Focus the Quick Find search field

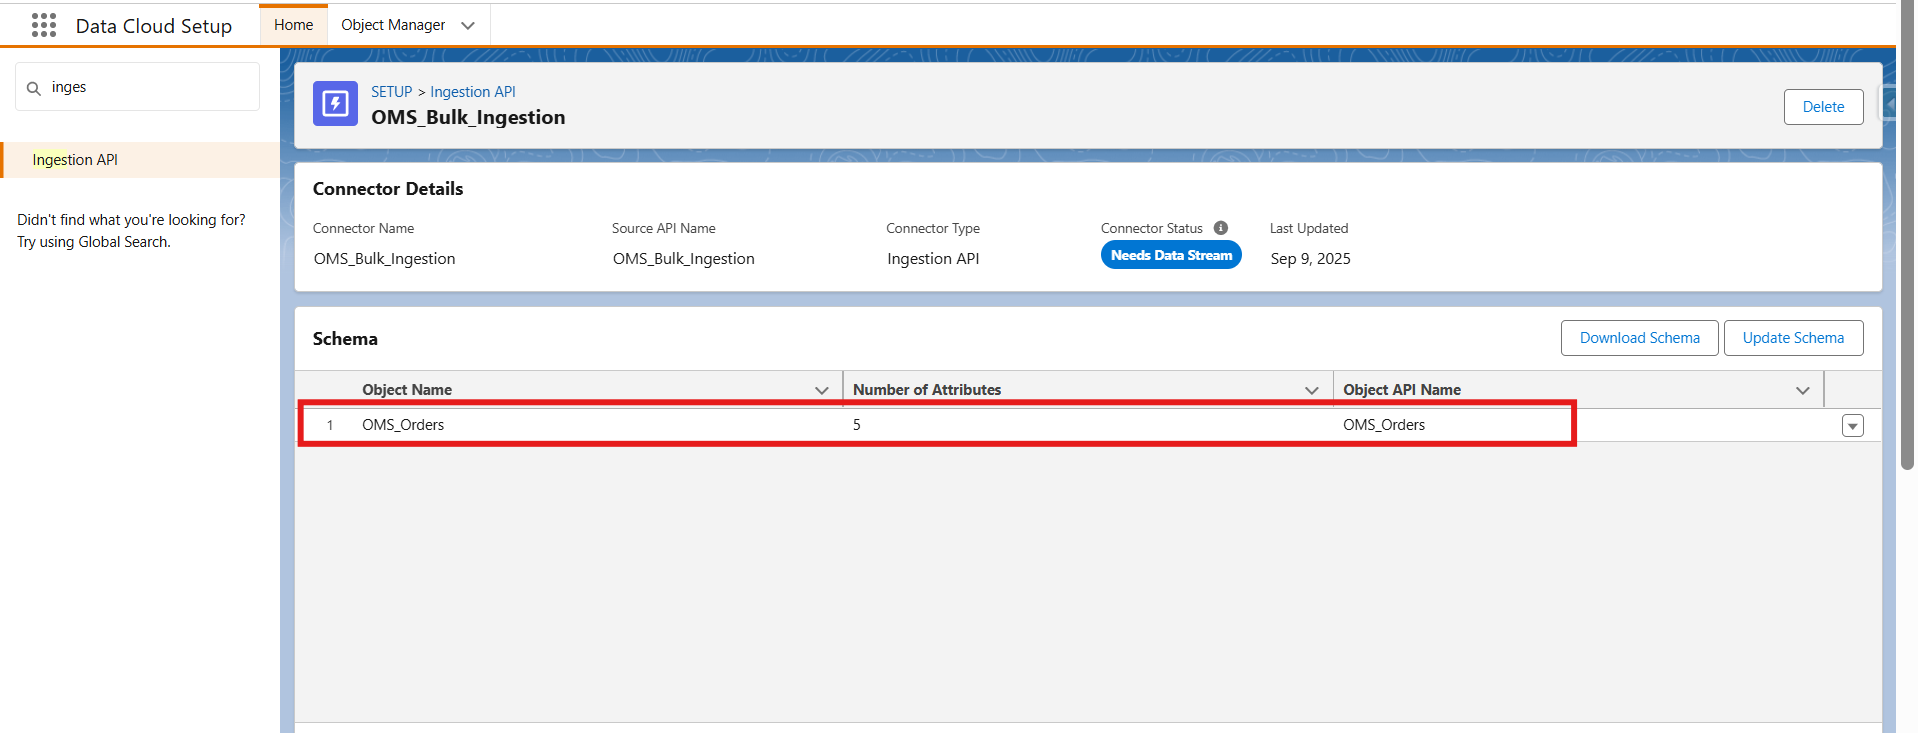tap(150, 88)
